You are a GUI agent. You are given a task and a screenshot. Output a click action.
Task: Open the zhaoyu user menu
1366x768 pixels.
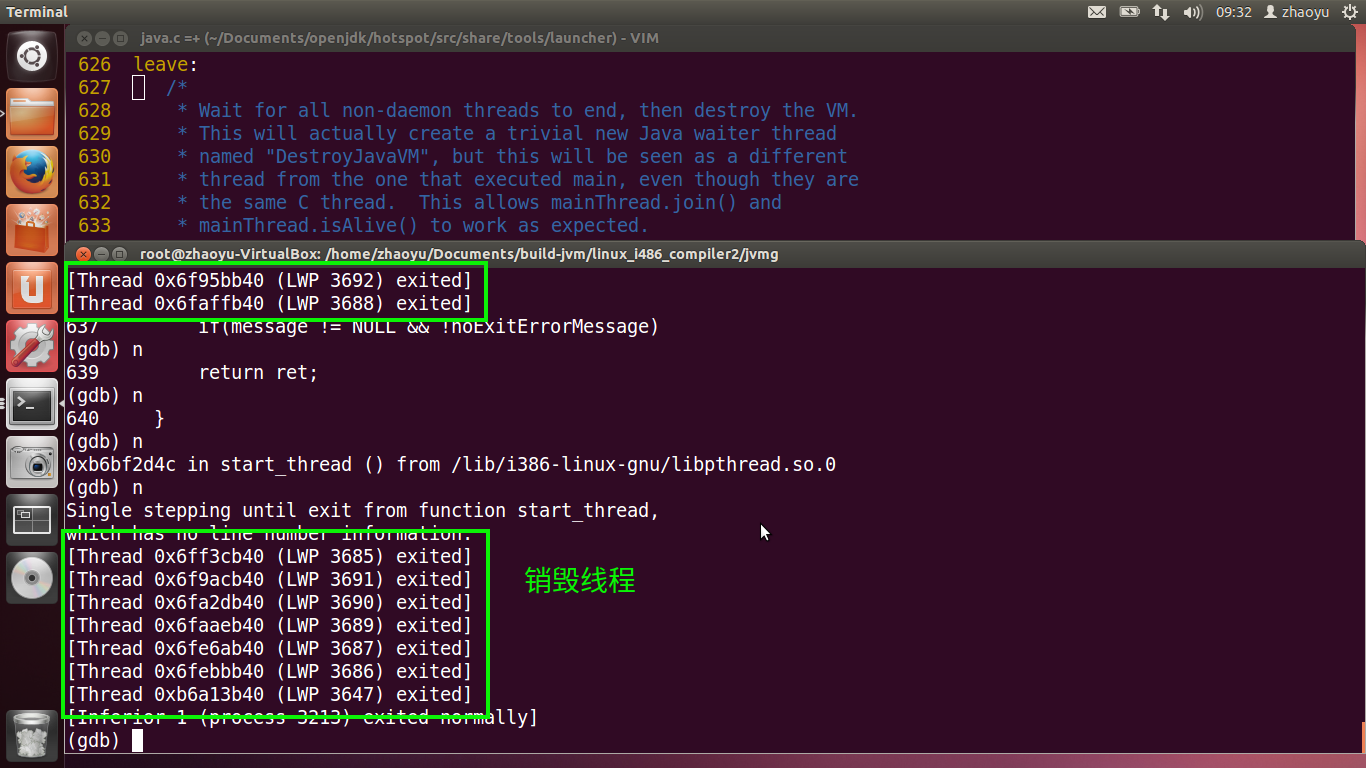tap(1297, 12)
